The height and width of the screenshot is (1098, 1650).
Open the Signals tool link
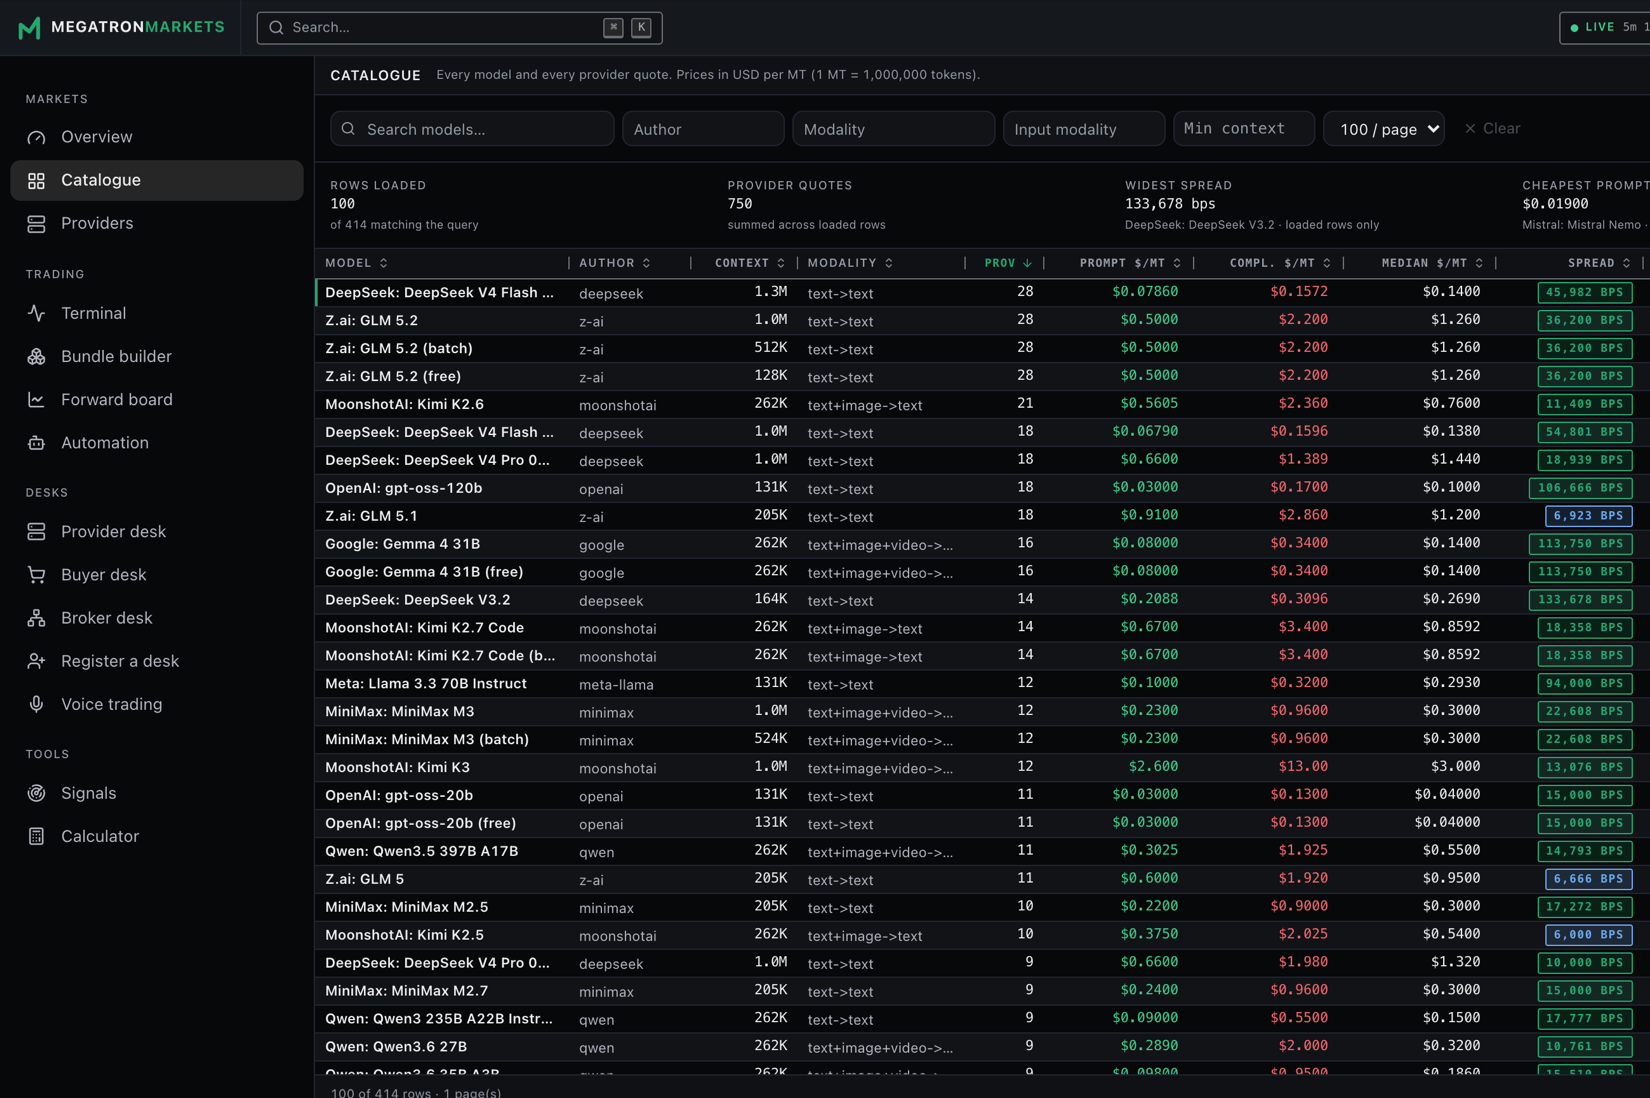(157, 793)
